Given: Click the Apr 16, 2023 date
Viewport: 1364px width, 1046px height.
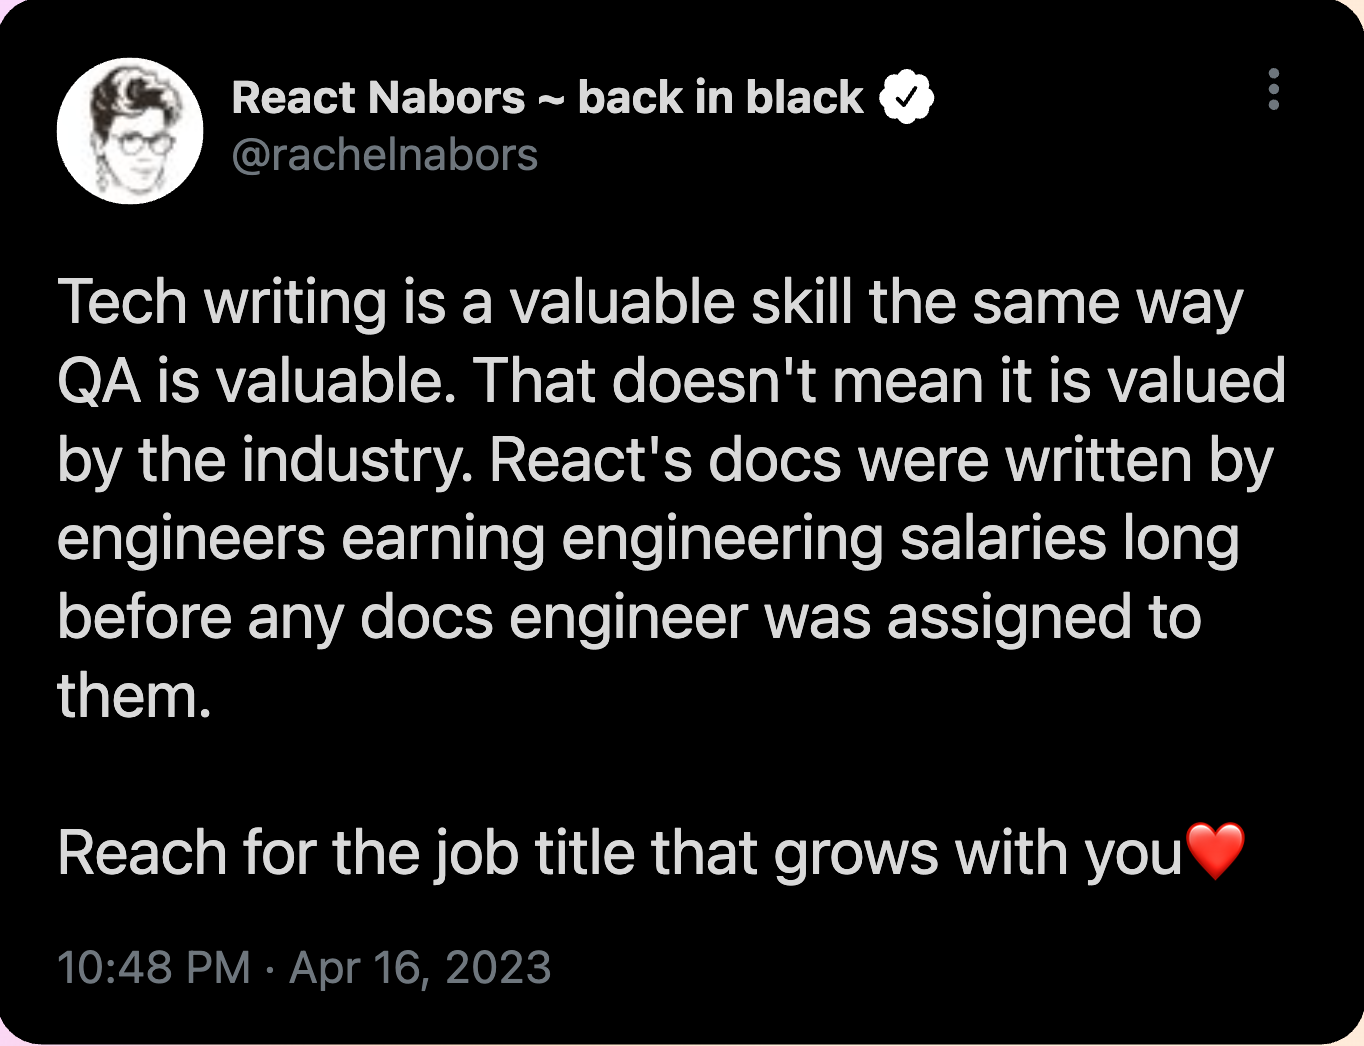Looking at the screenshot, I should 420,967.
